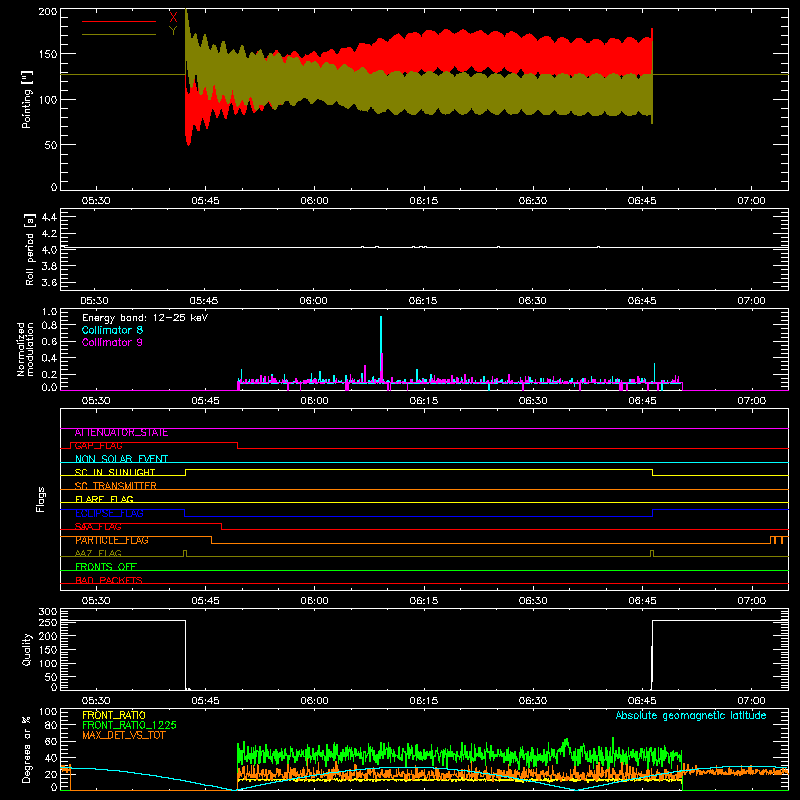Click the GAP_FLAG label
This screenshot has width=800, height=800.
point(98,446)
